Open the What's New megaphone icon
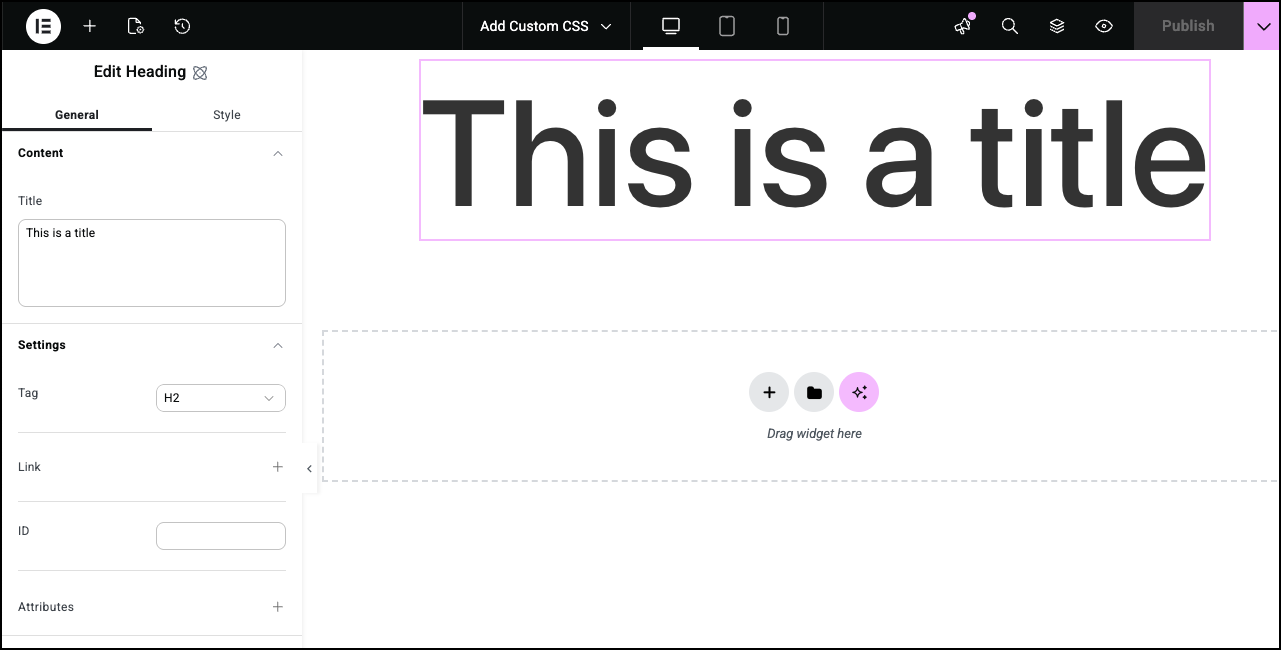This screenshot has width=1281, height=650. [963, 26]
